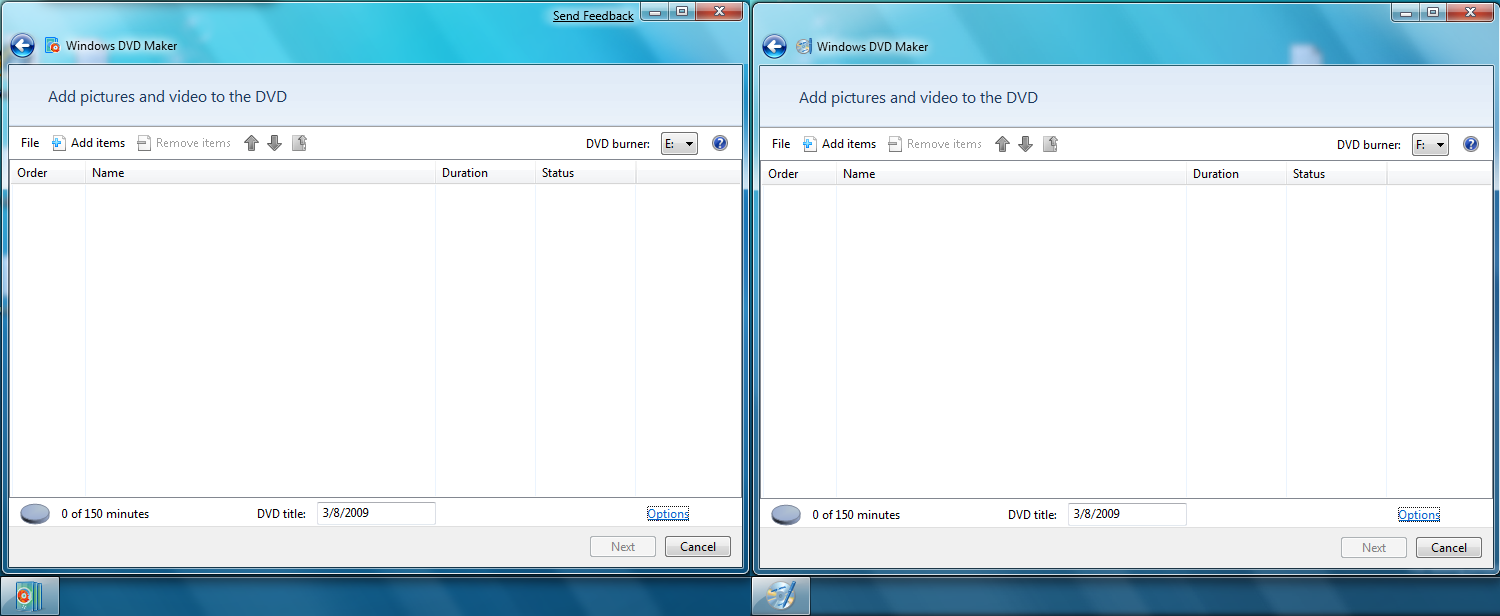Click the Order column header in right window
This screenshot has height=616, width=1500.
(798, 174)
